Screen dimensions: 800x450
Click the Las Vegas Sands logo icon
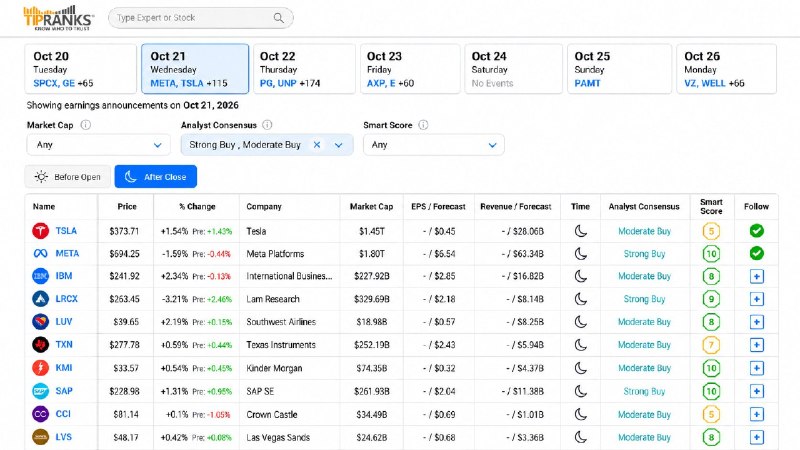tap(40, 437)
